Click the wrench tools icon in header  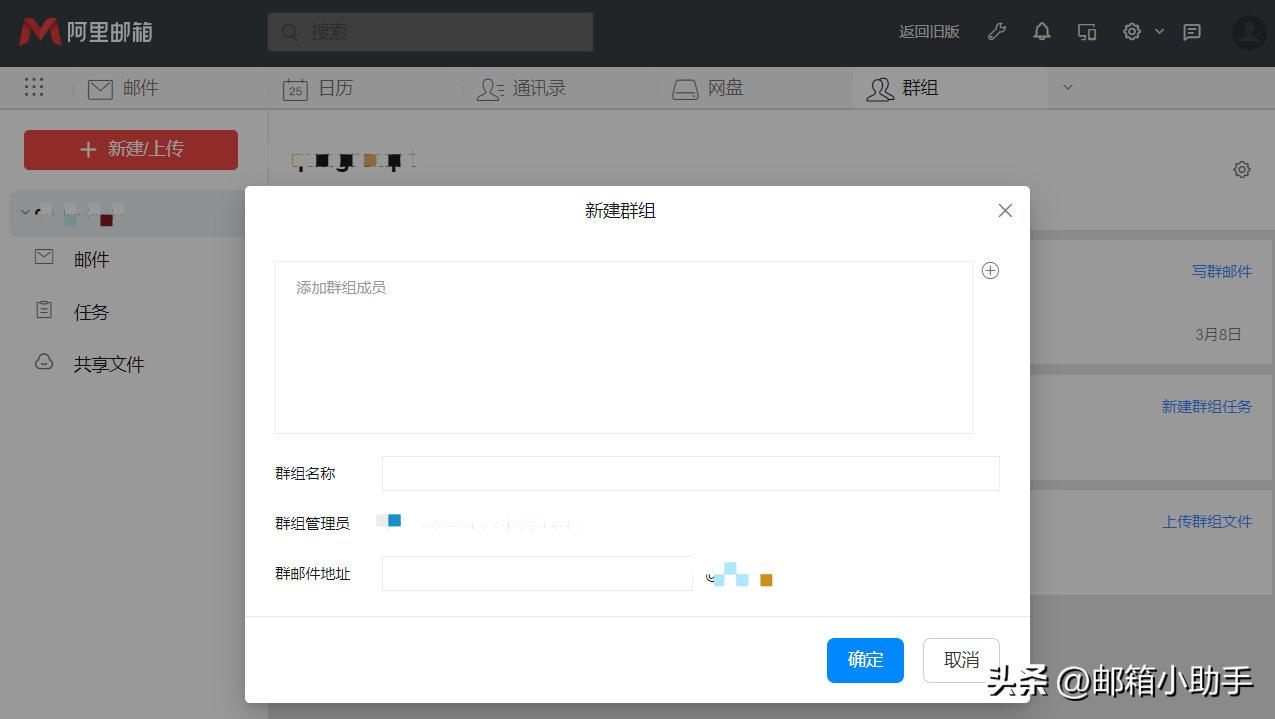996,32
